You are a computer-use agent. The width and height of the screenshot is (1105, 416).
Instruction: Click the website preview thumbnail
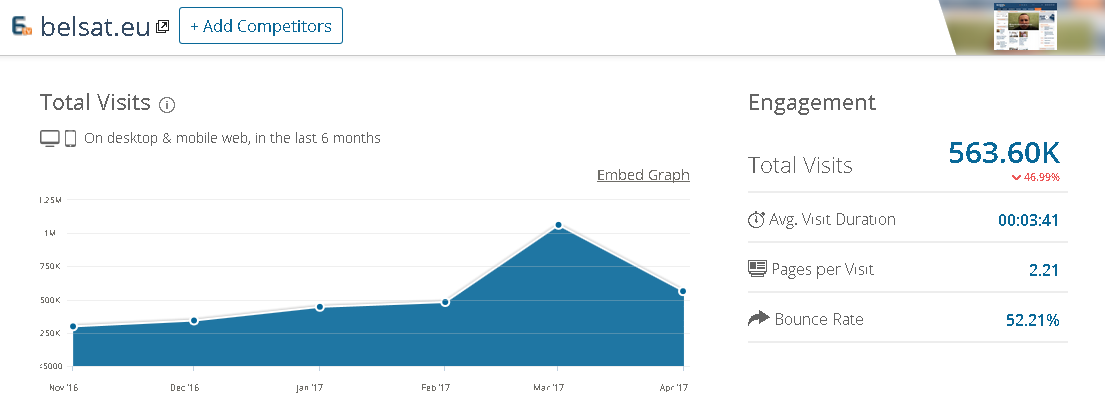(x=1024, y=27)
